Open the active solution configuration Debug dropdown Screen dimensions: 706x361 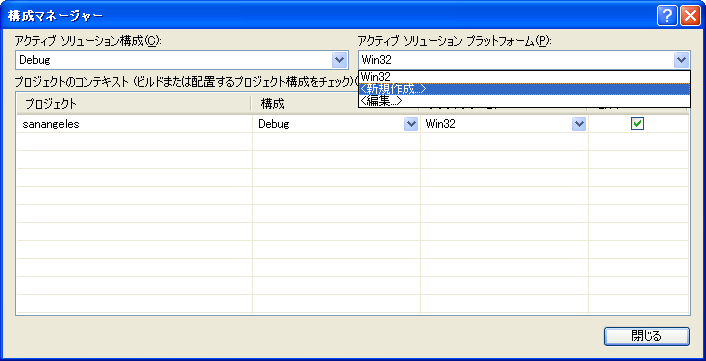[x=339, y=60]
